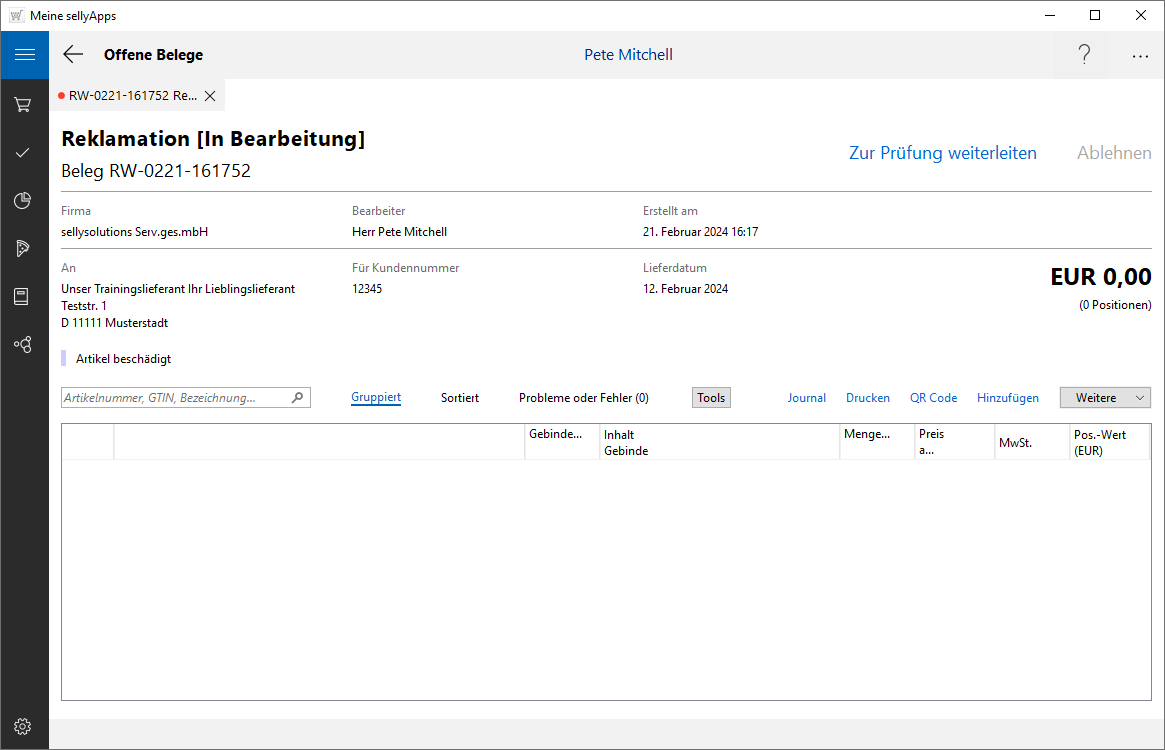
Task: Open the hamburger navigation menu
Action: pyautogui.click(x=24, y=55)
